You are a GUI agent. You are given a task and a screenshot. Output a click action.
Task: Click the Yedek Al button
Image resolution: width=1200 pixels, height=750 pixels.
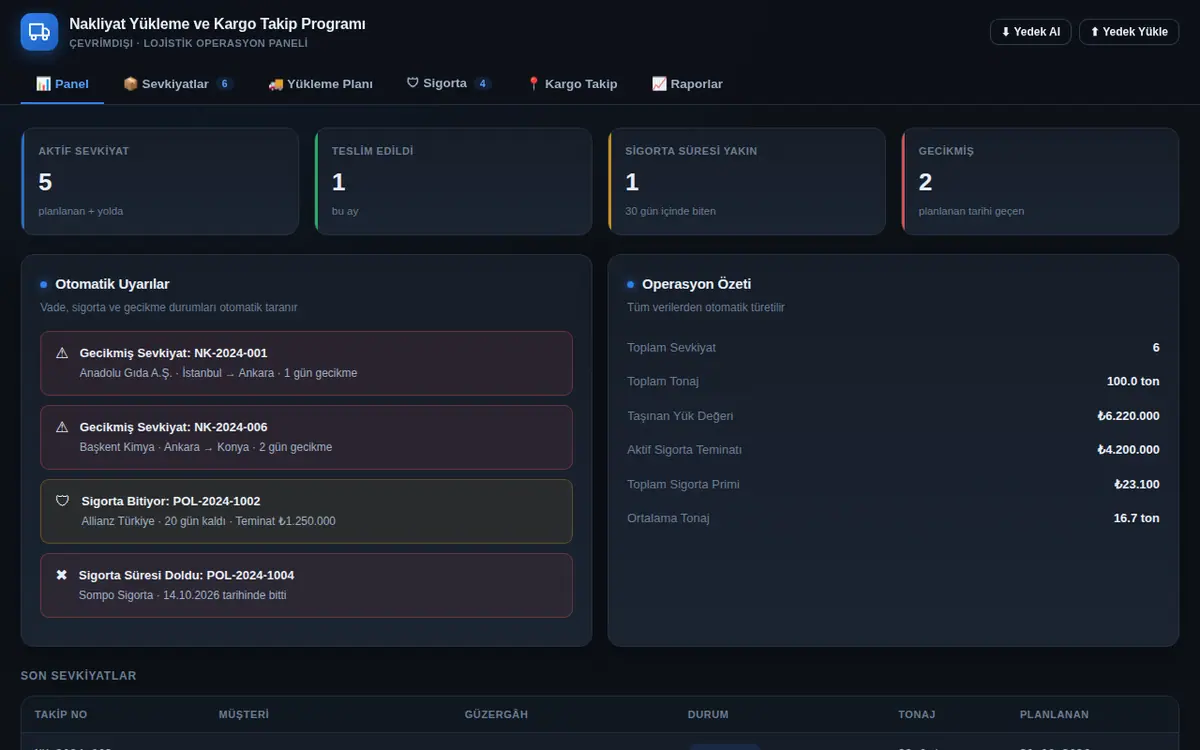pos(1030,32)
